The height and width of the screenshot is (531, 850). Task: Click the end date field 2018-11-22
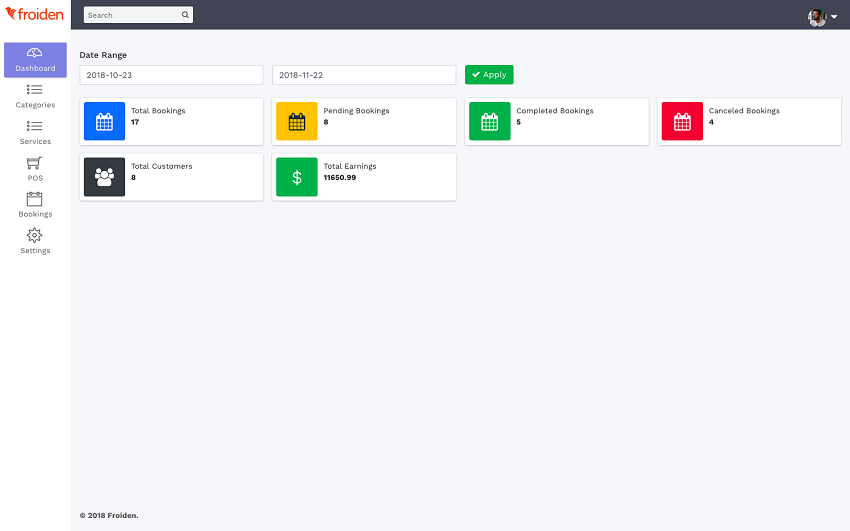pos(363,75)
